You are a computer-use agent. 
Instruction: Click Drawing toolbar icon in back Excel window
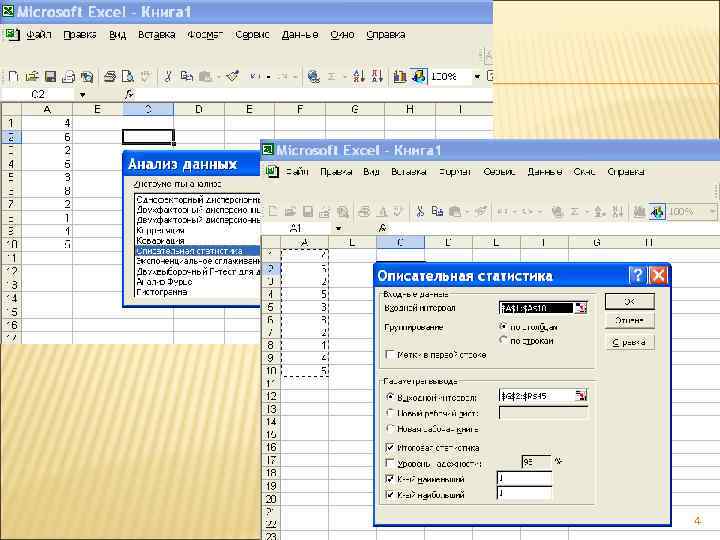point(419,76)
